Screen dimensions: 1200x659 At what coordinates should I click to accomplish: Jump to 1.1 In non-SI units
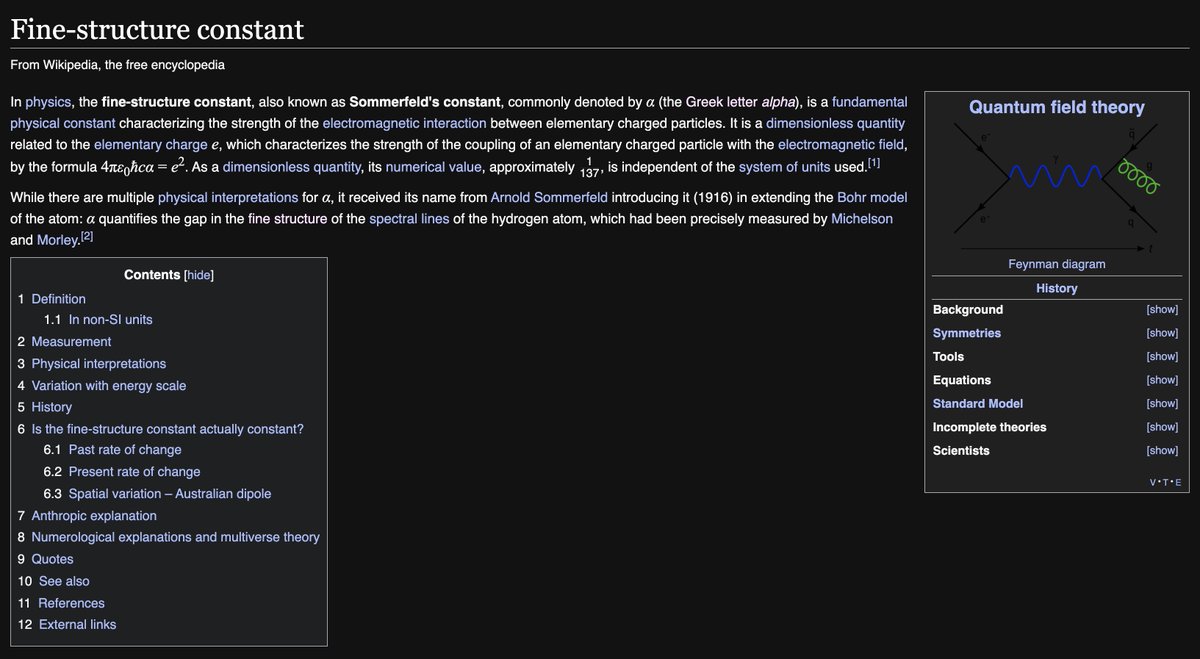point(98,320)
